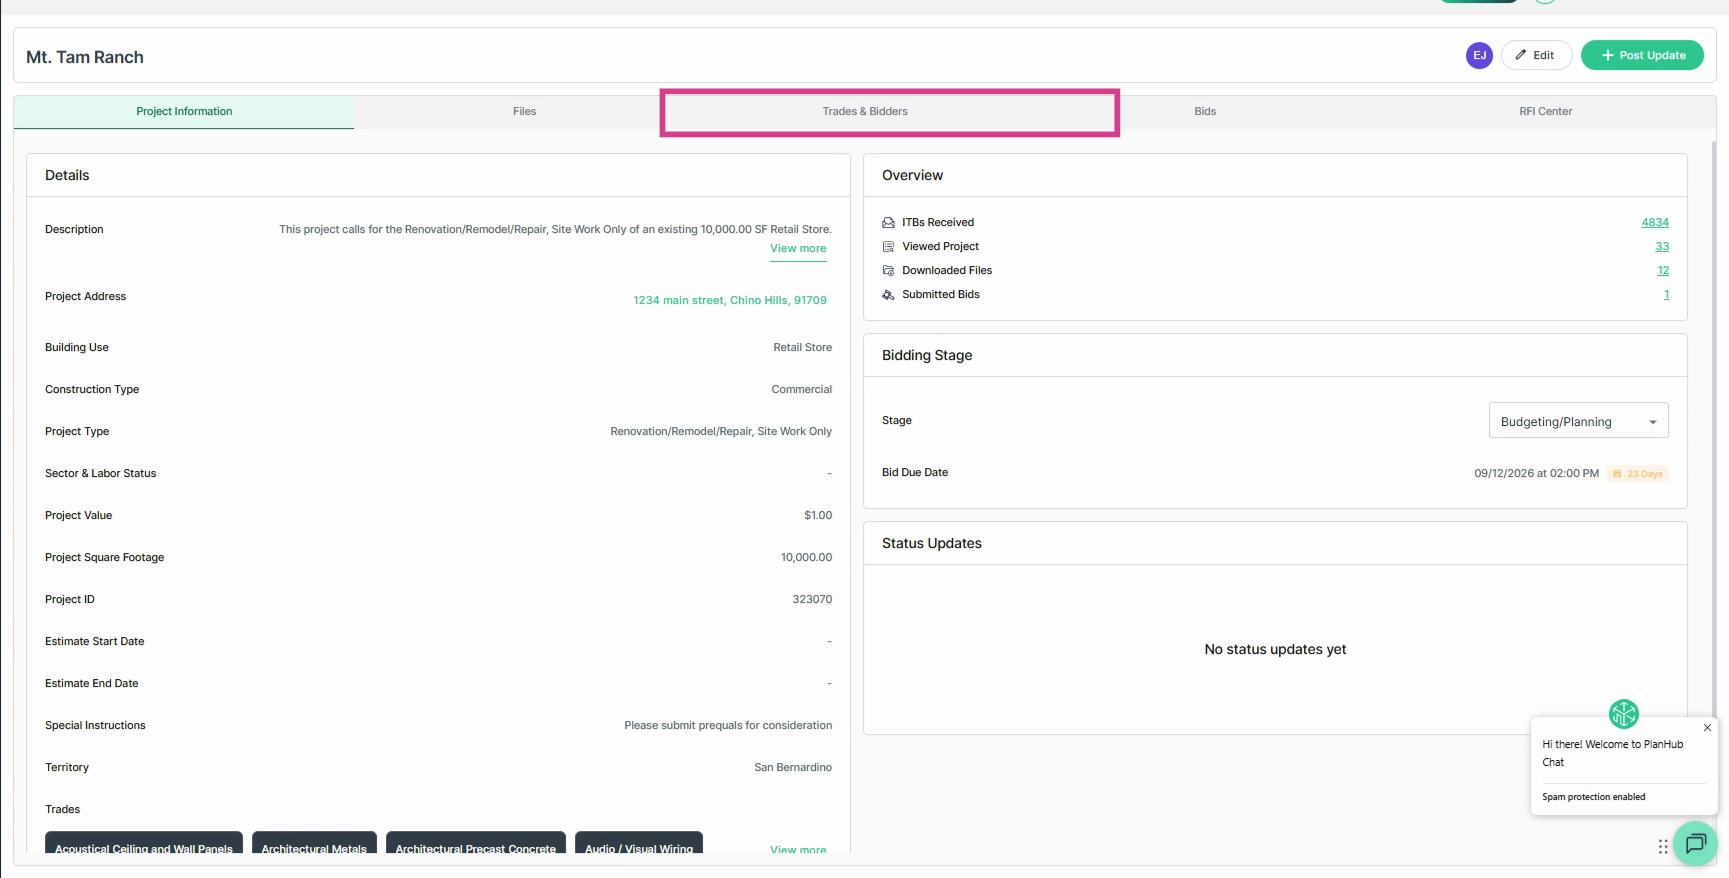Image resolution: width=1729 pixels, height=878 pixels.
Task: Select the Acoustical Ceiling and Wall Panels trade chip
Action: click(x=144, y=843)
